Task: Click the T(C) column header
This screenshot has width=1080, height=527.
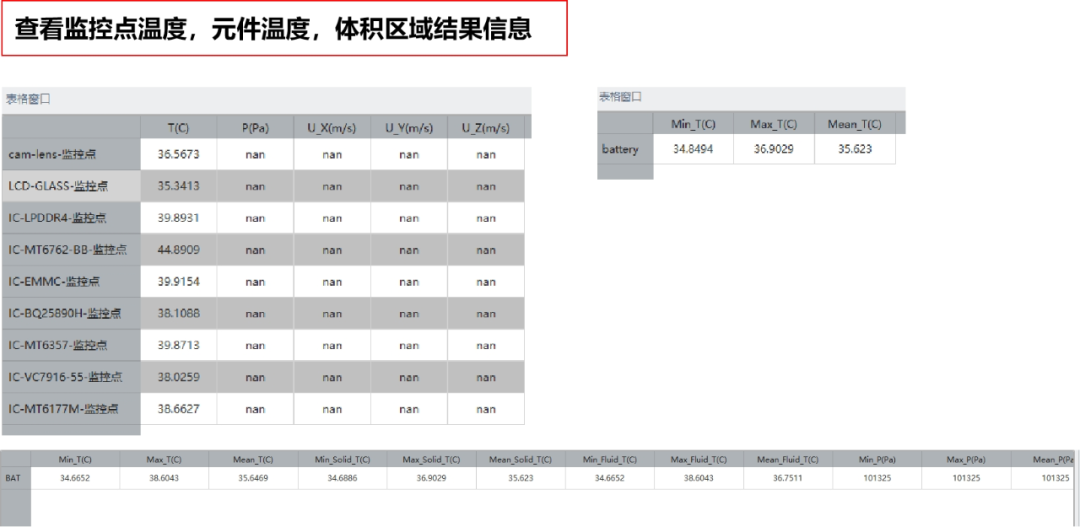Action: click(x=178, y=127)
